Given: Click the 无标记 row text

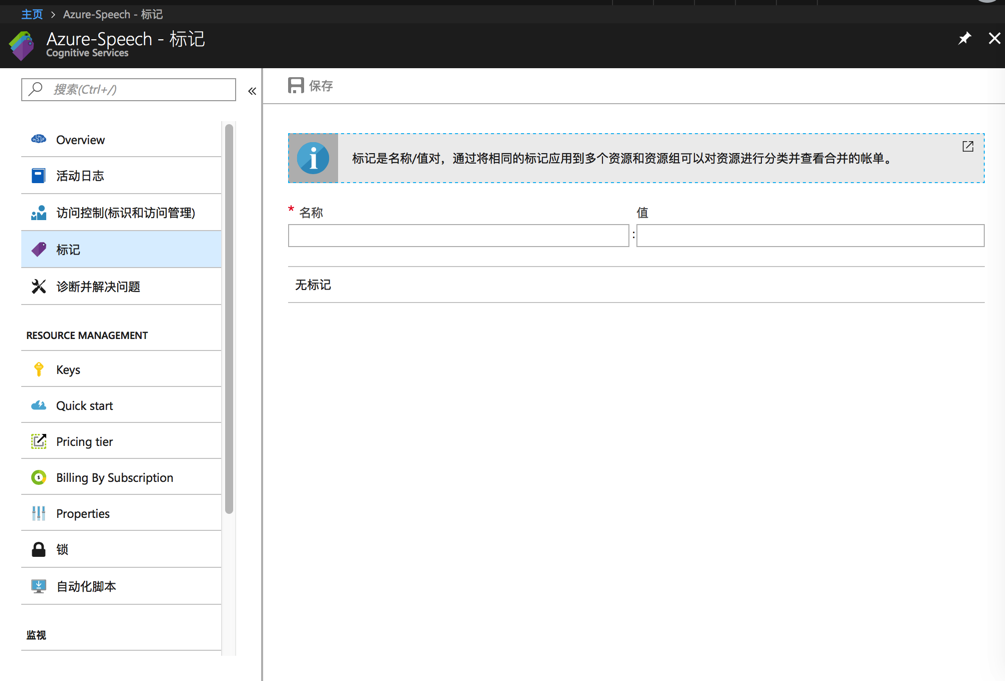Looking at the screenshot, I should [x=313, y=285].
